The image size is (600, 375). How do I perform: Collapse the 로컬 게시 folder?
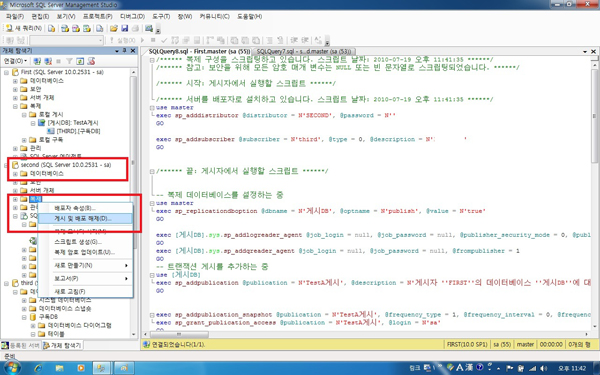coord(24,114)
